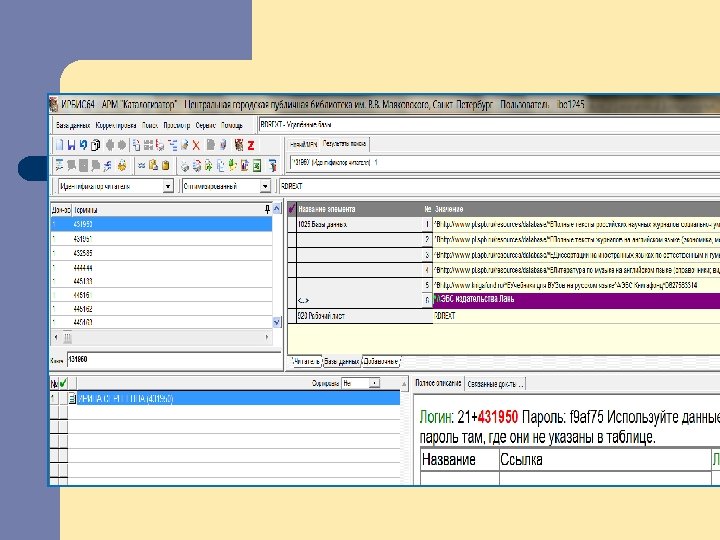Viewport: 720px width, 540px height.
Task: Click the right arrow of terms horizontal scrollbar
Action: pos(267,338)
